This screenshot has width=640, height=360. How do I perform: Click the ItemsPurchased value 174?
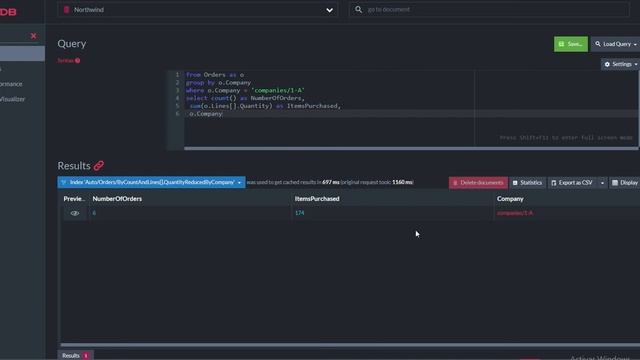pos(300,213)
